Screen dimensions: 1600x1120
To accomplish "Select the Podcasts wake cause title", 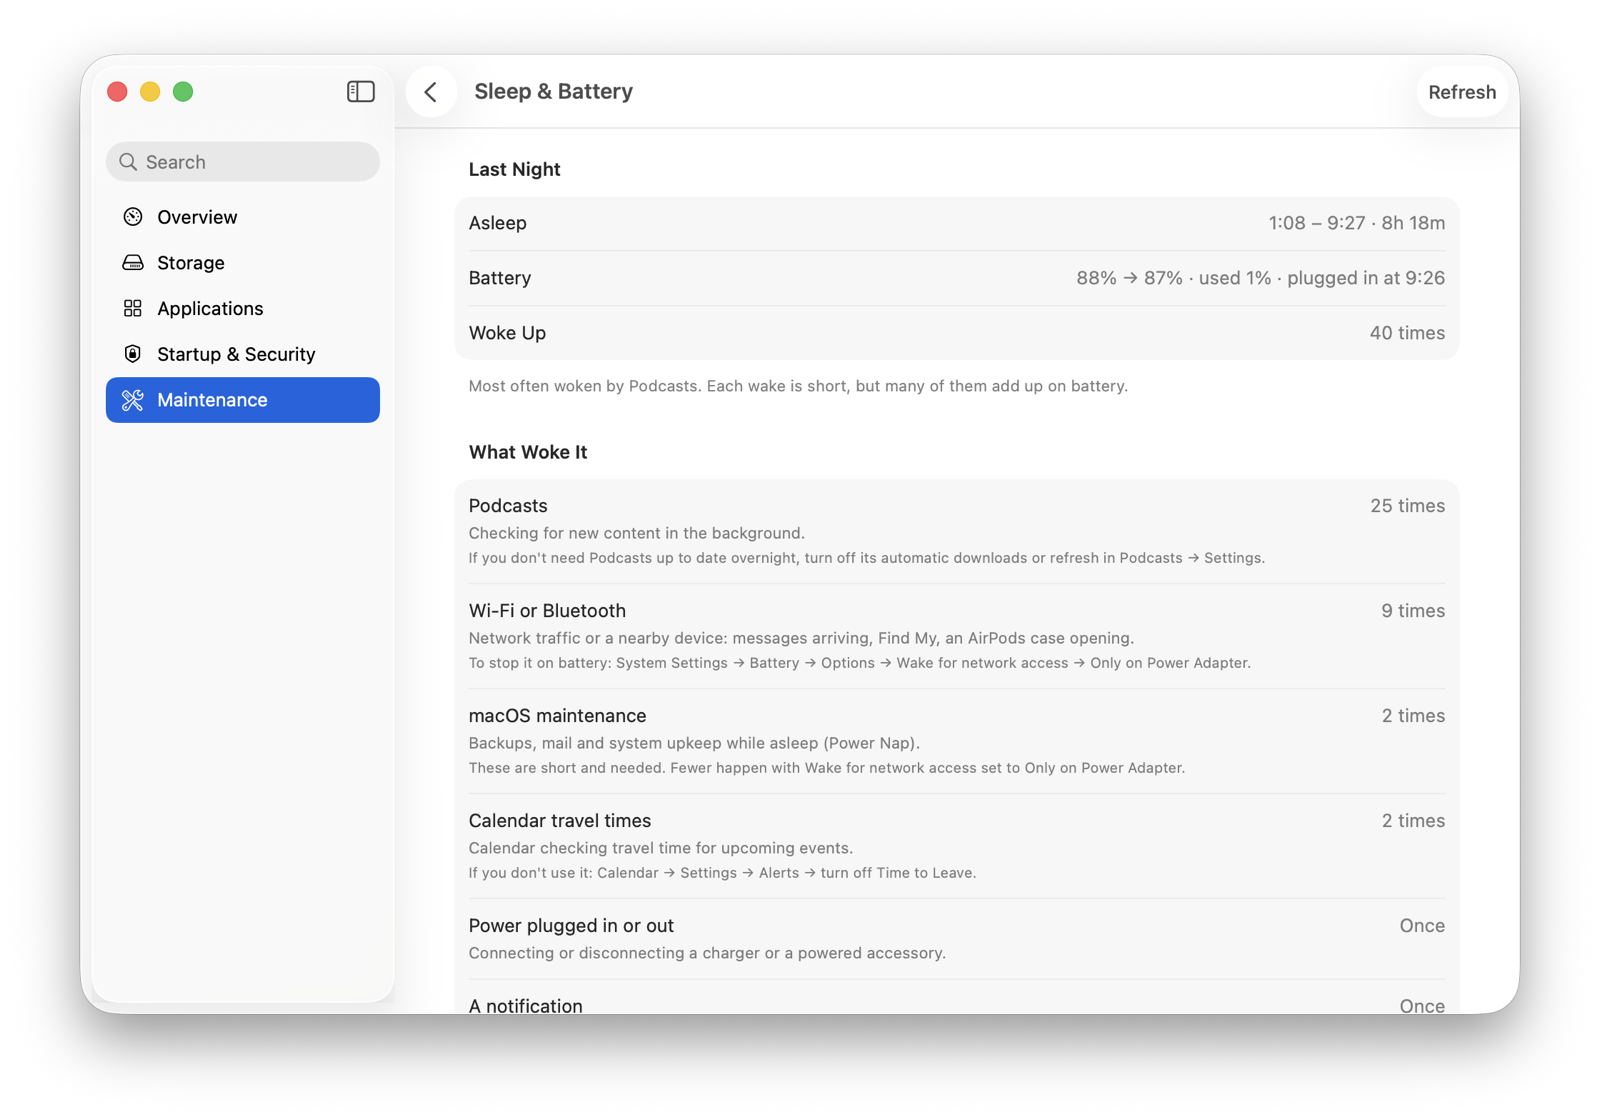I will pos(508,506).
